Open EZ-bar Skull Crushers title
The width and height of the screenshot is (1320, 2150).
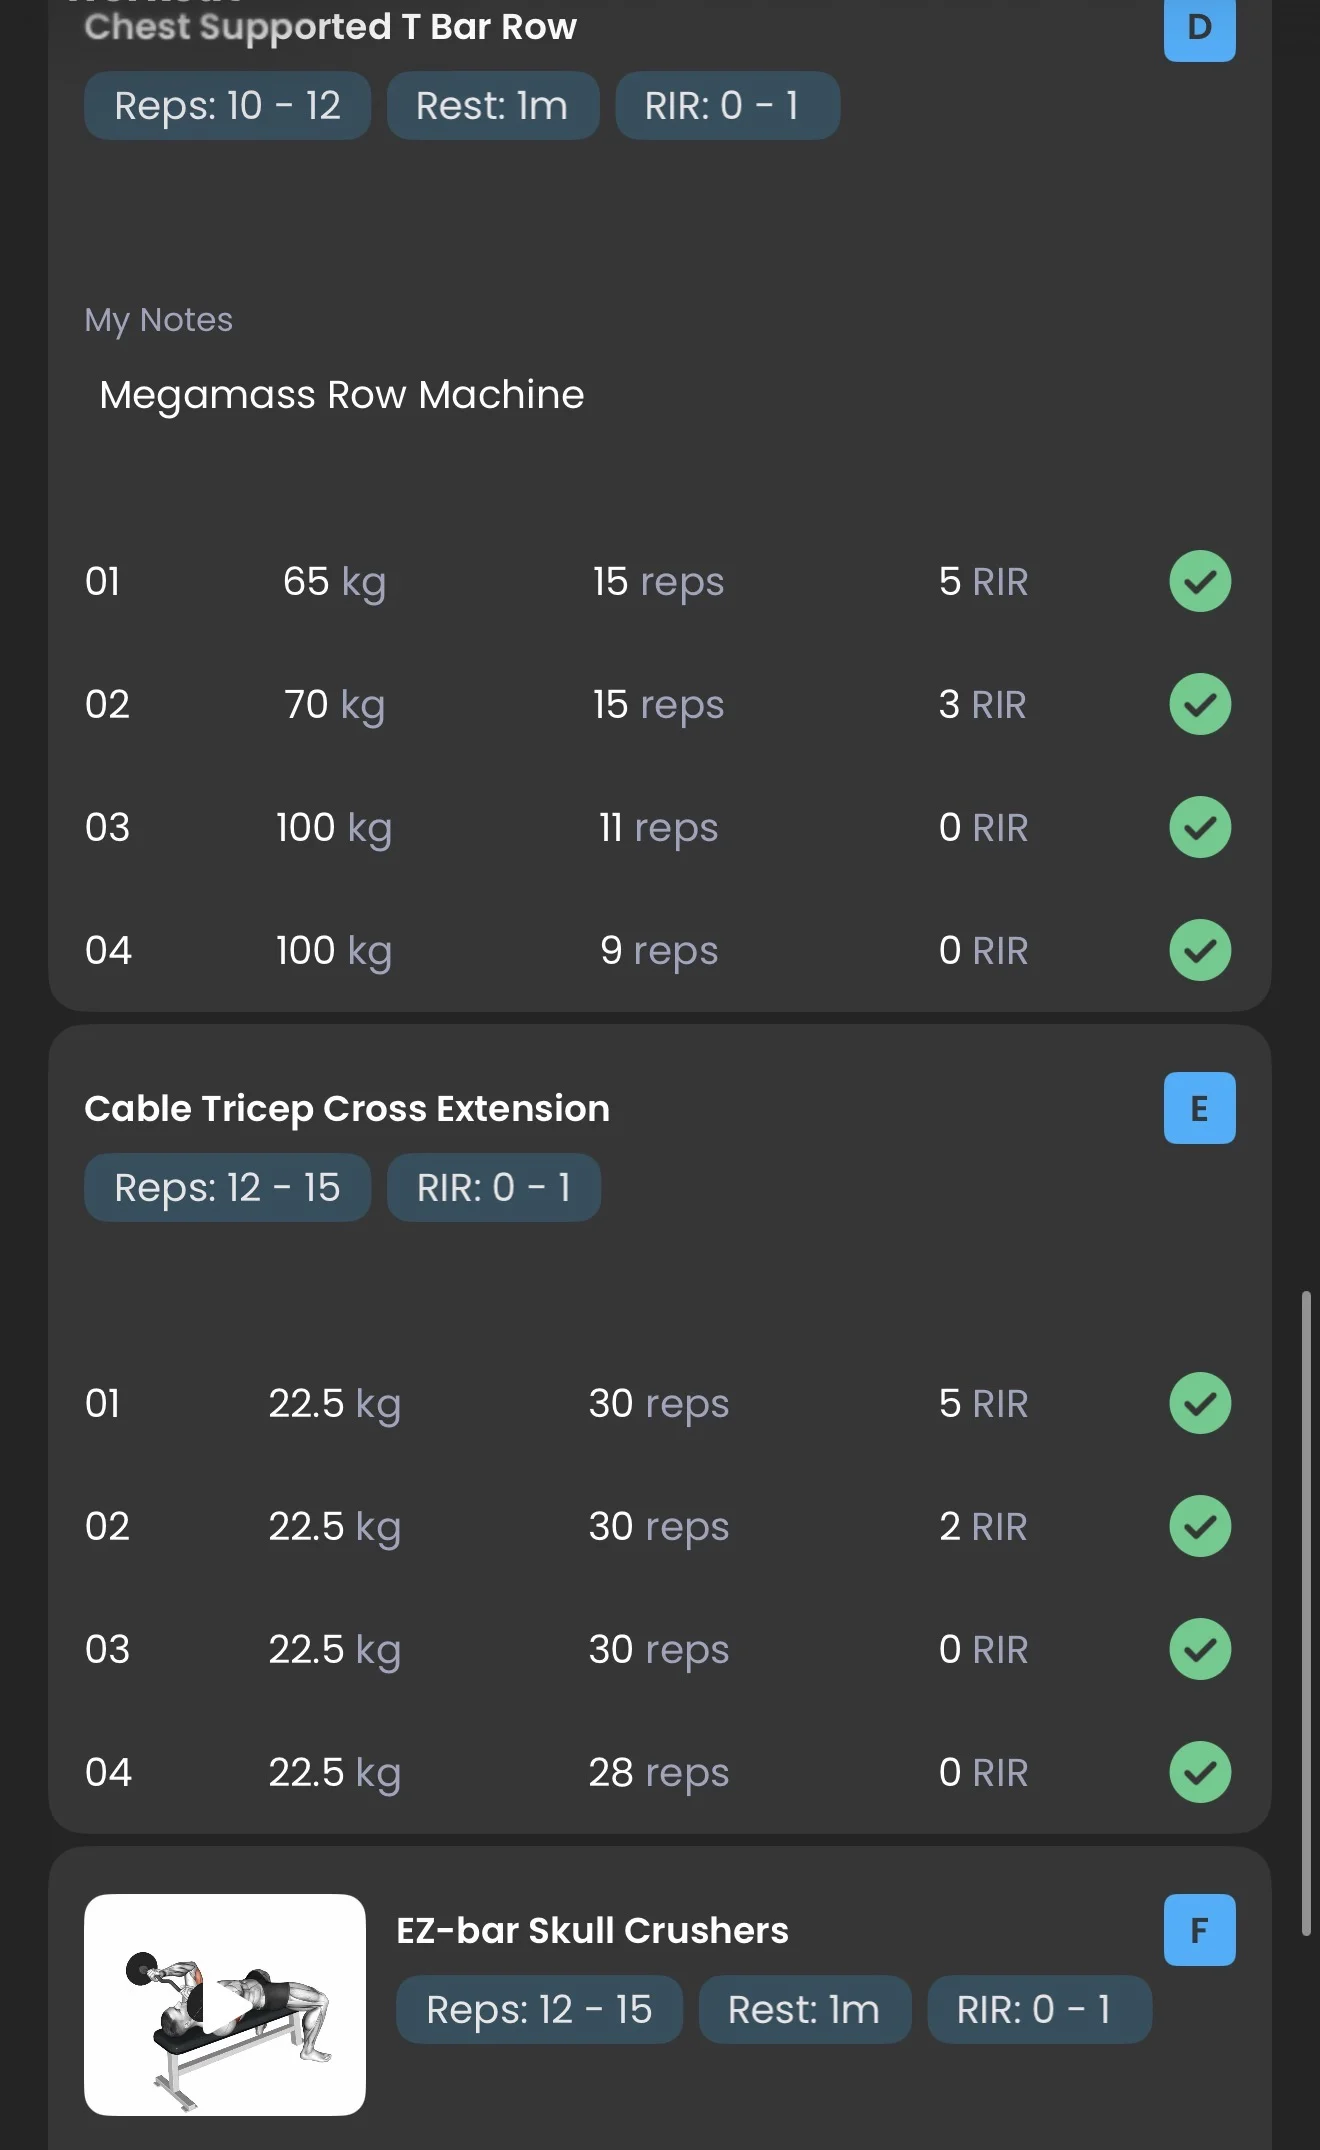tap(592, 1930)
